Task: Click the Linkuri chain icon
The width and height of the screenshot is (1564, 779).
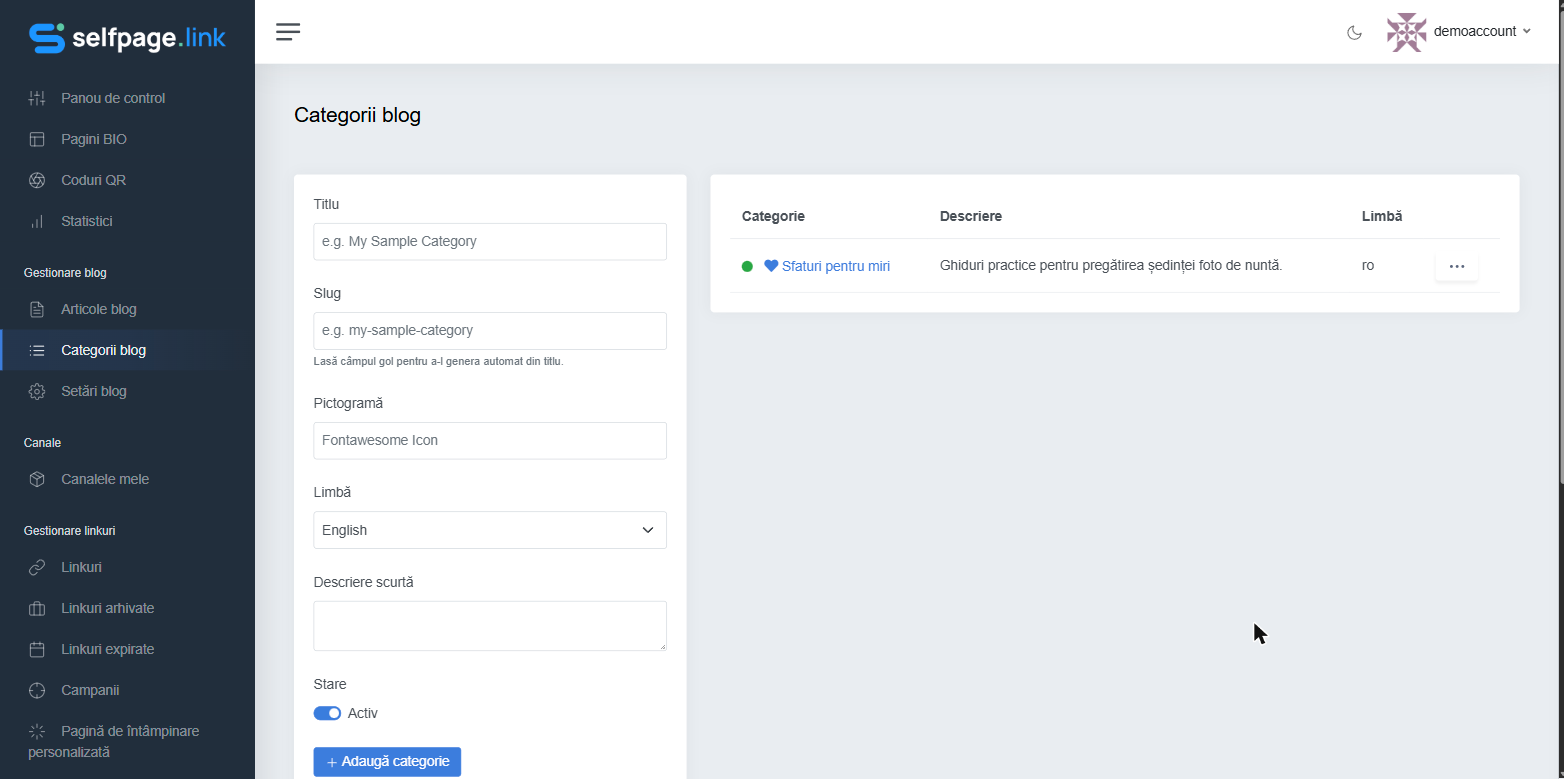Action: pos(37,567)
